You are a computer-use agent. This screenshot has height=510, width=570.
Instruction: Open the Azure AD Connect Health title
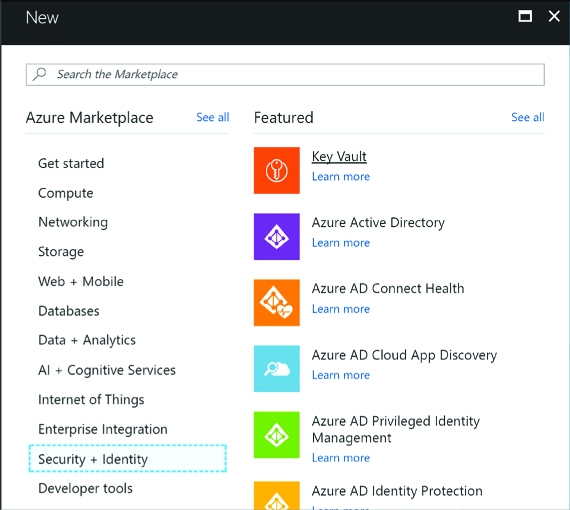[x=388, y=289]
